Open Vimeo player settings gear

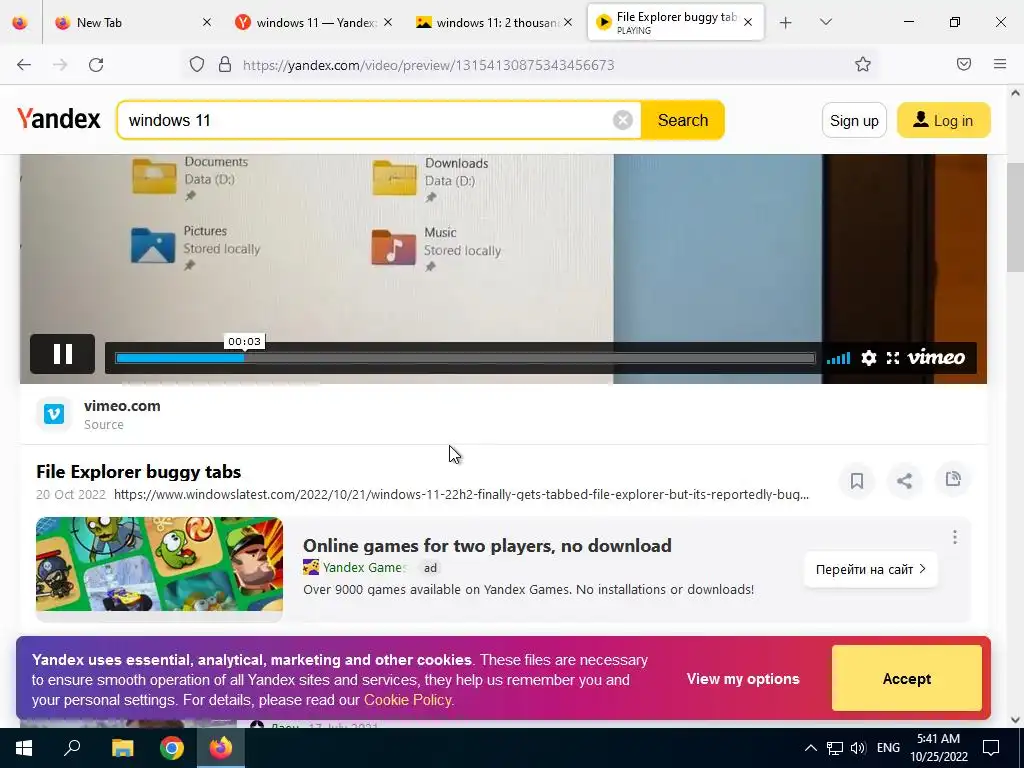869,358
